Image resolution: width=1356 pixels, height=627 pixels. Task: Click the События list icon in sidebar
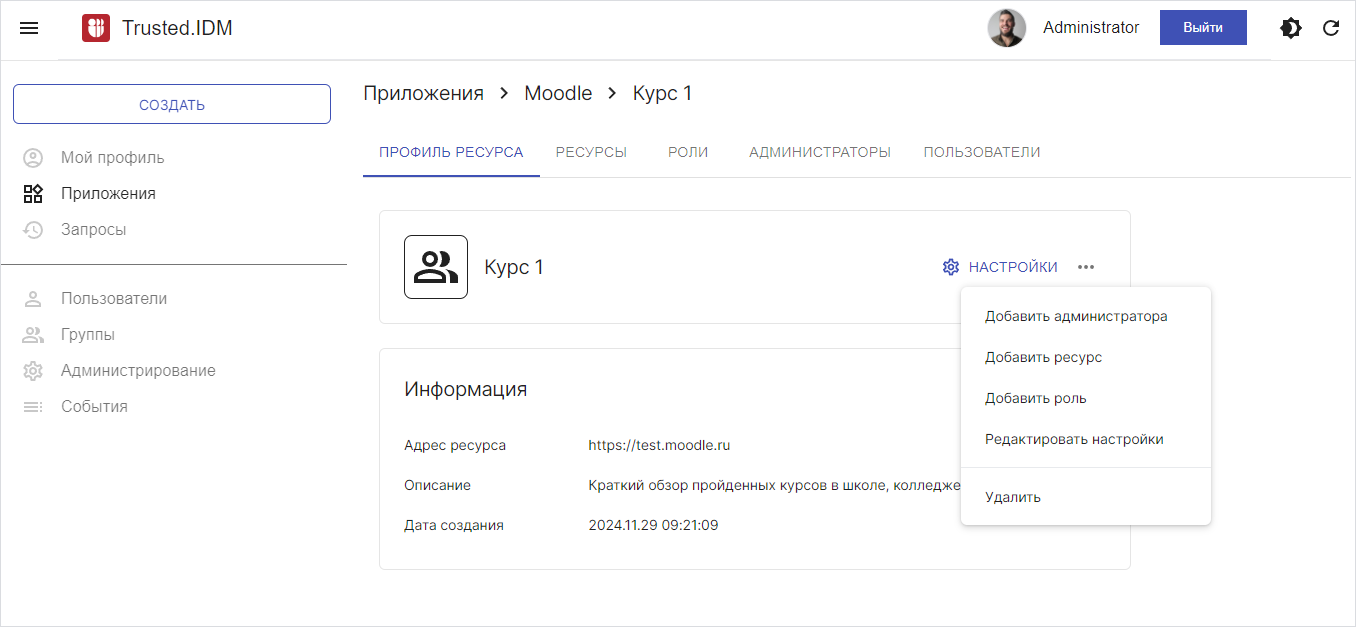pyautogui.click(x=33, y=407)
